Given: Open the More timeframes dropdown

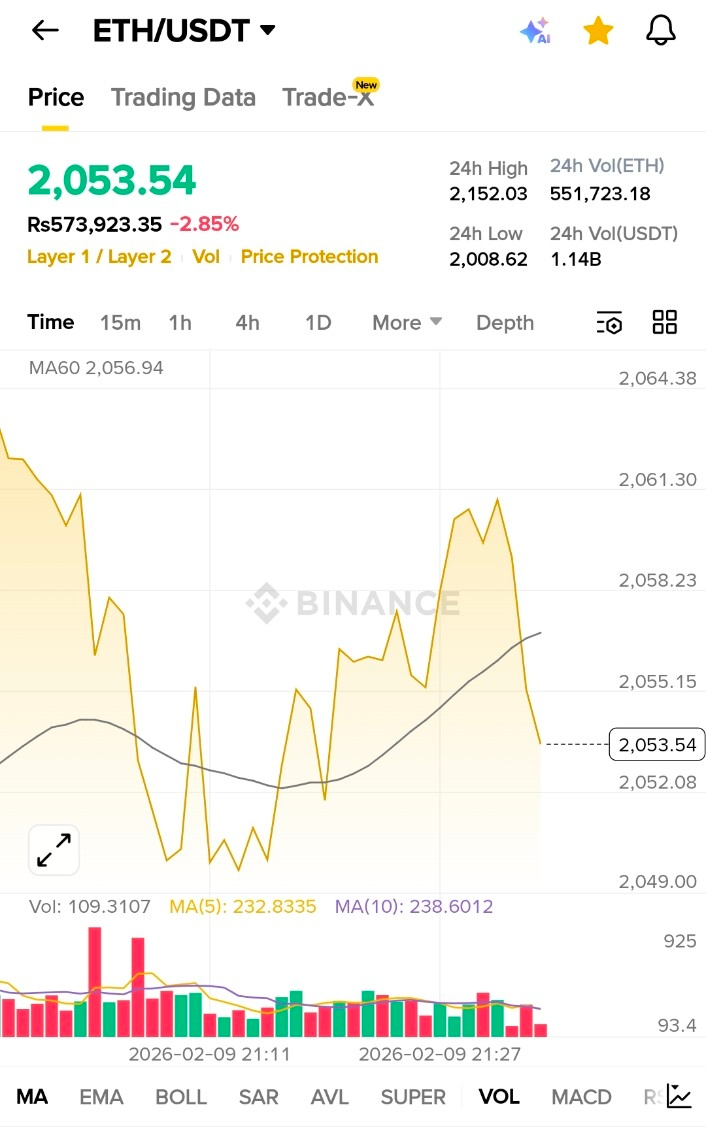Looking at the screenshot, I should [x=406, y=323].
